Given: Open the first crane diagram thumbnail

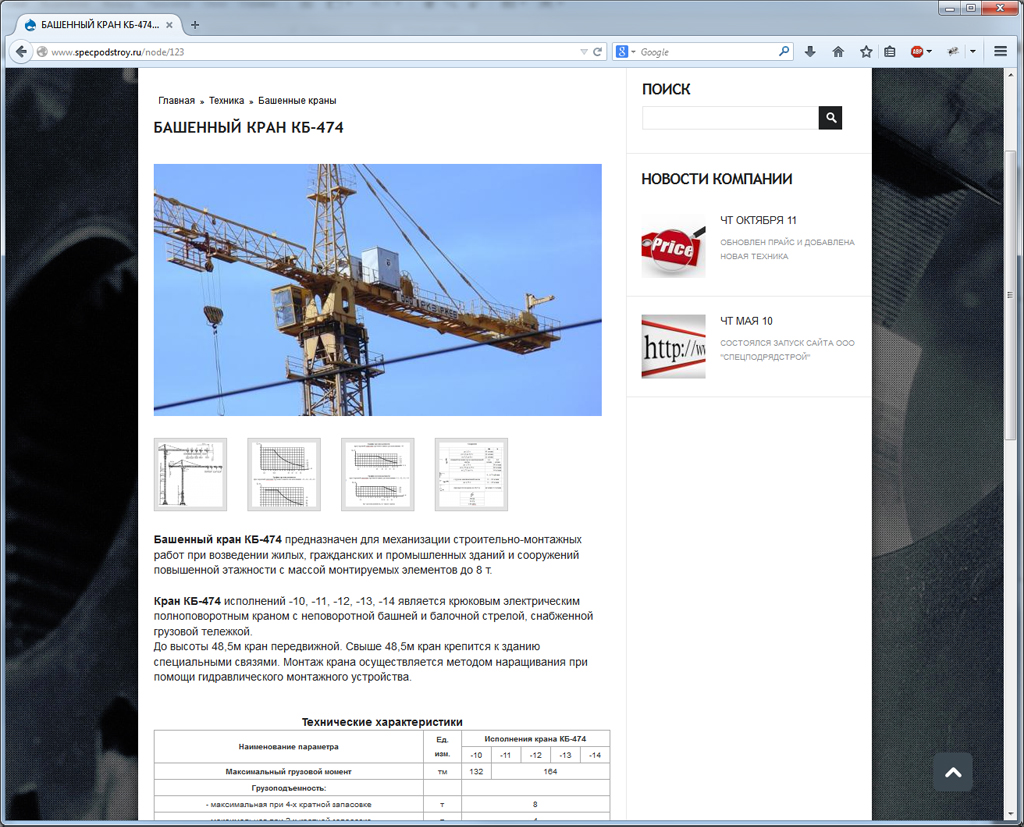Looking at the screenshot, I should (190, 474).
